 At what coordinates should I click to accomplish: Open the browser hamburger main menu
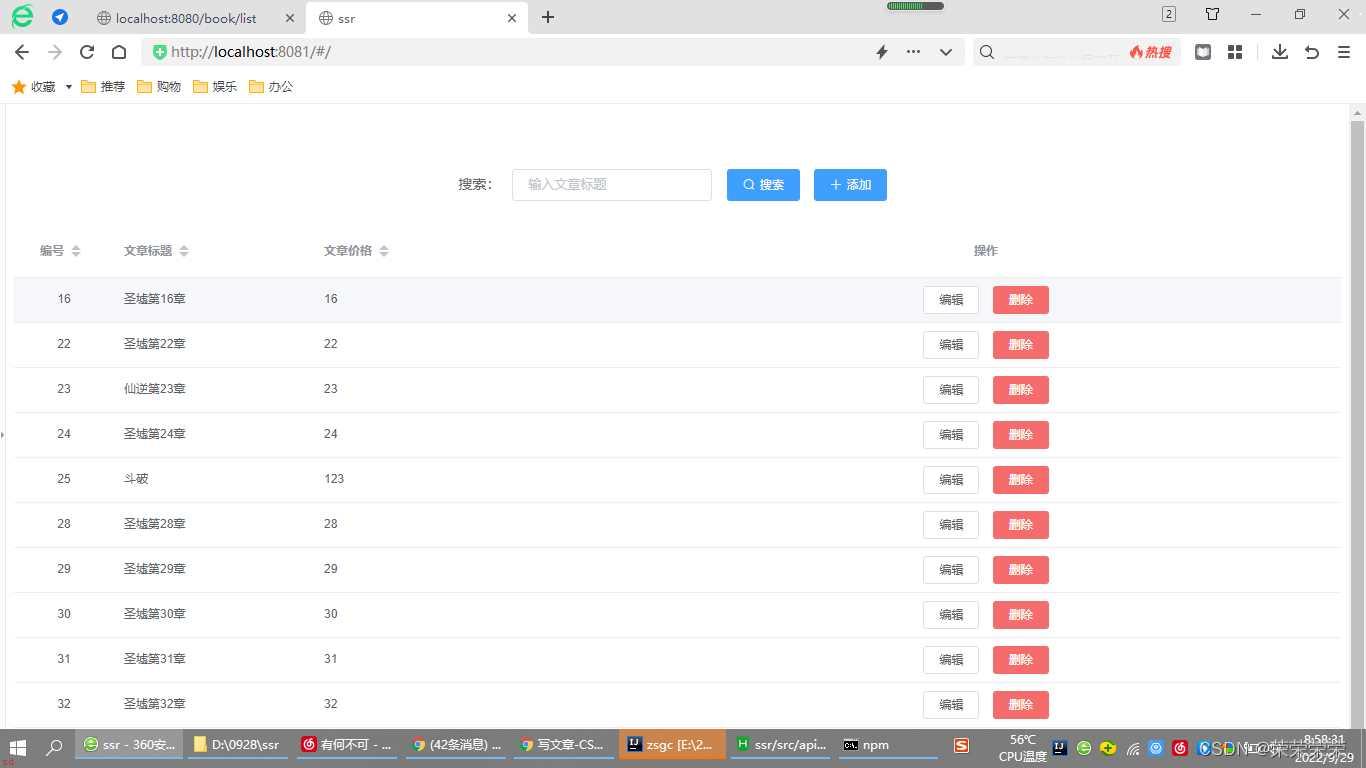(1344, 52)
